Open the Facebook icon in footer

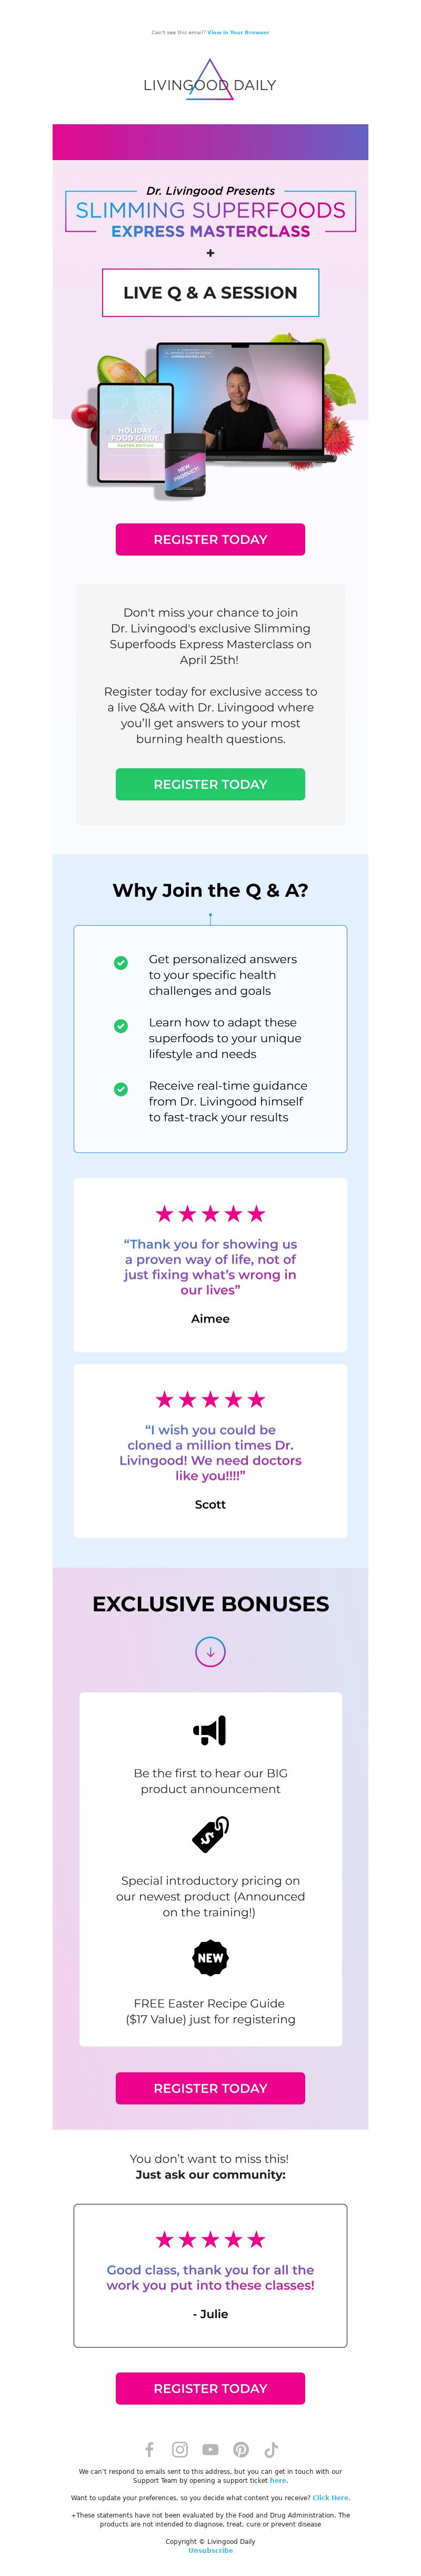(149, 2449)
